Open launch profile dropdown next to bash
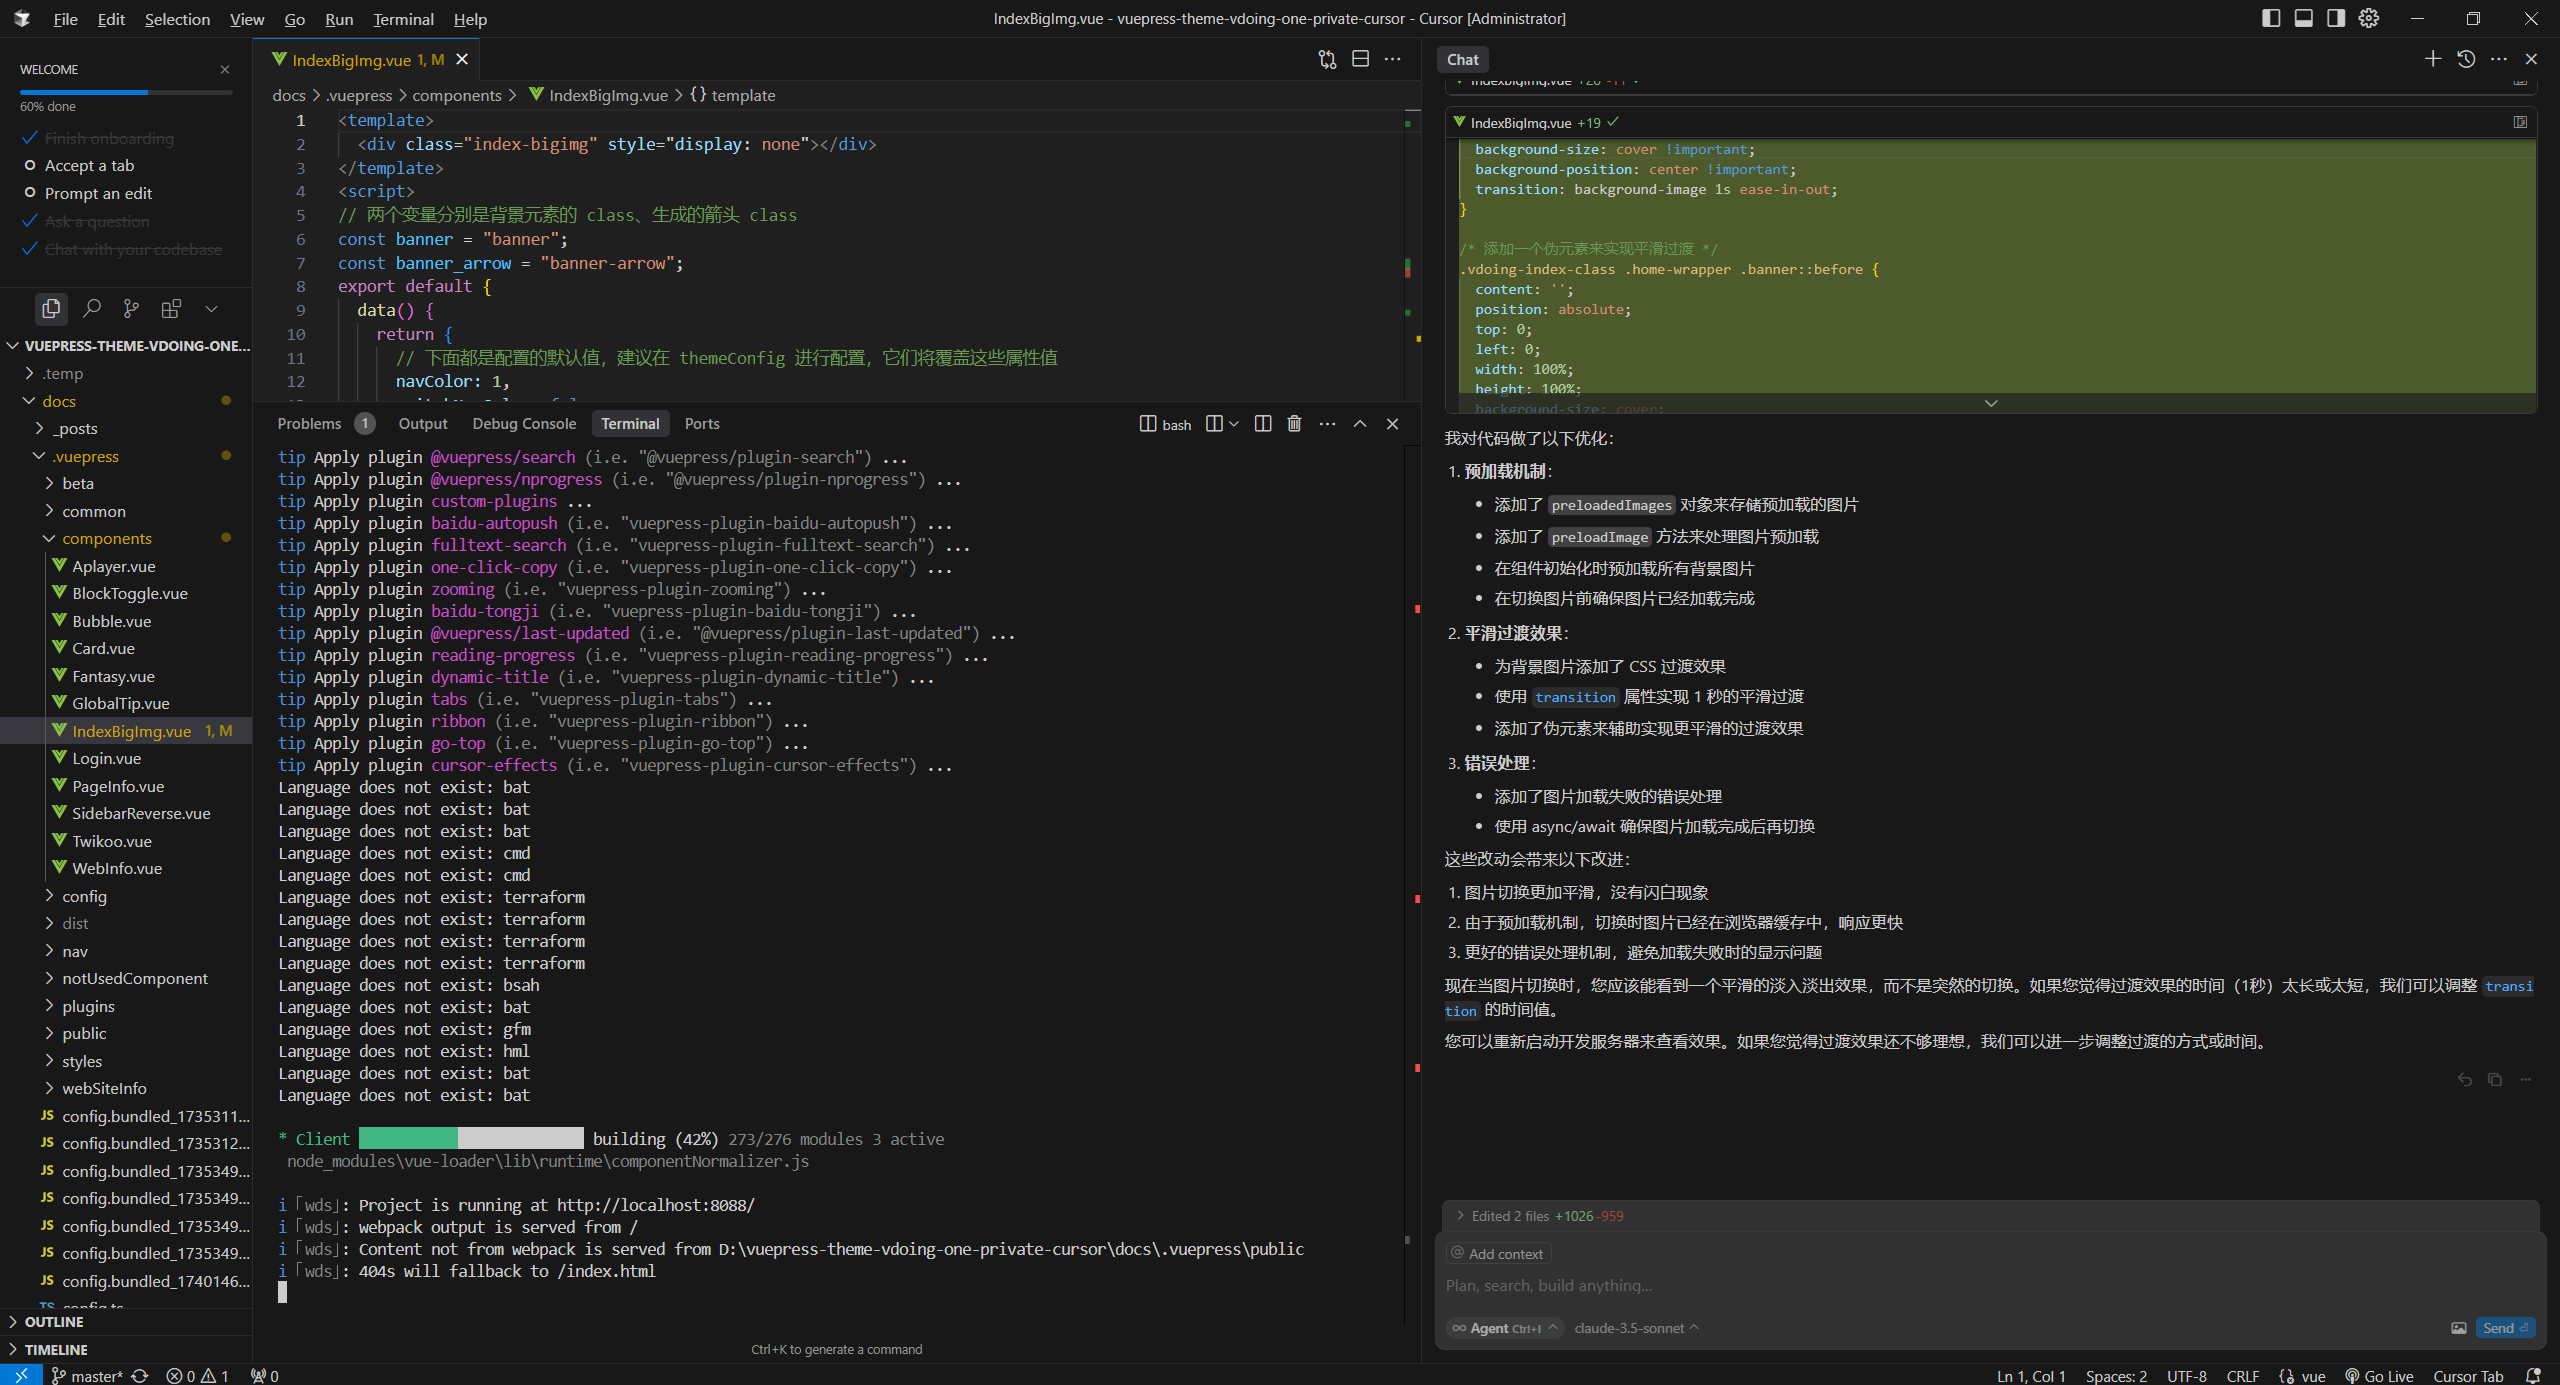The height and width of the screenshot is (1385, 2560). click(x=1233, y=424)
